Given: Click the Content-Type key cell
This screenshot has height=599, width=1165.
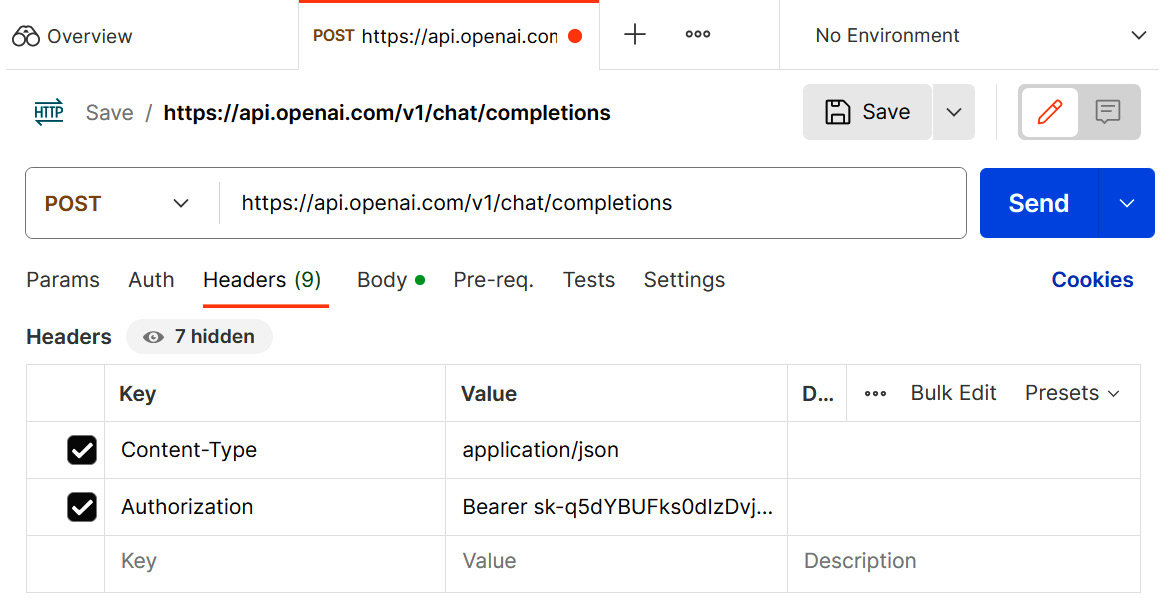Looking at the screenshot, I should pos(275,450).
